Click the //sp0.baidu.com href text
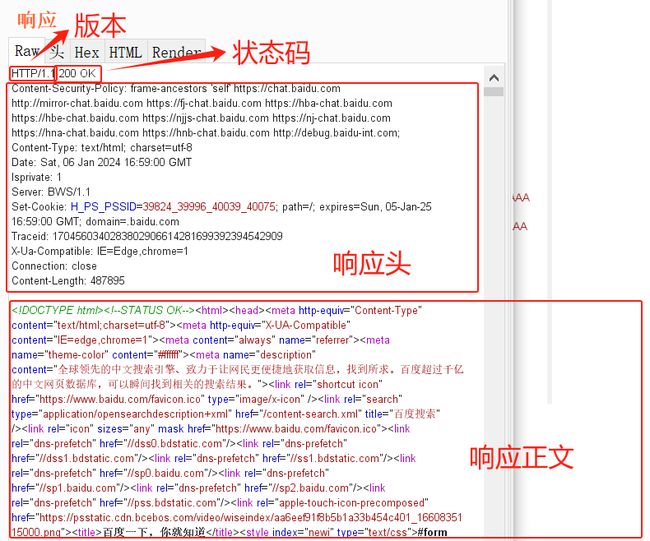This screenshot has height=541, width=650. coord(163,473)
